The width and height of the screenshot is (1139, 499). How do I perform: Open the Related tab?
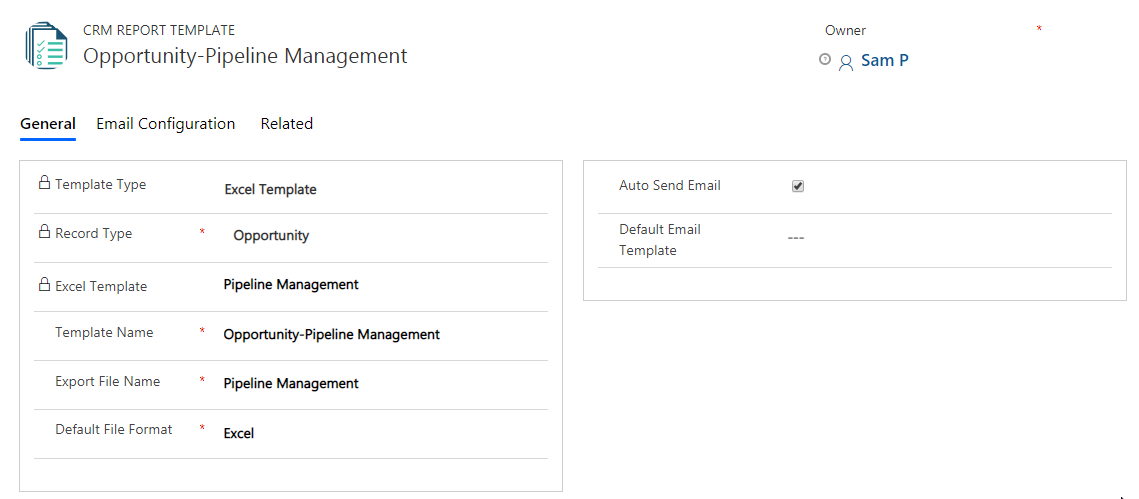coord(287,123)
